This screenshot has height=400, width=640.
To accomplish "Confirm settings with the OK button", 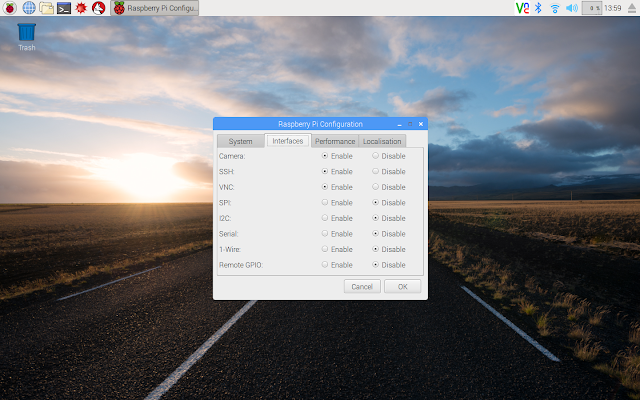I will [x=402, y=287].
